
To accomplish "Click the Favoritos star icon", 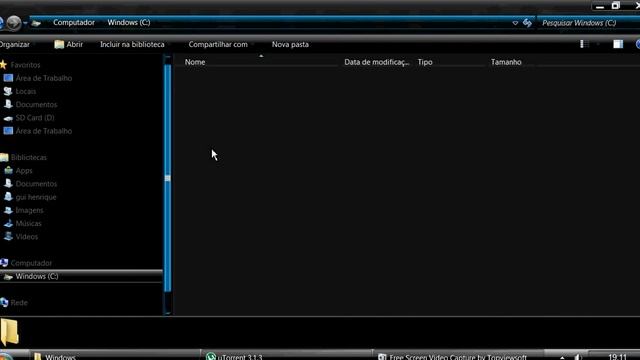I will [4, 64].
